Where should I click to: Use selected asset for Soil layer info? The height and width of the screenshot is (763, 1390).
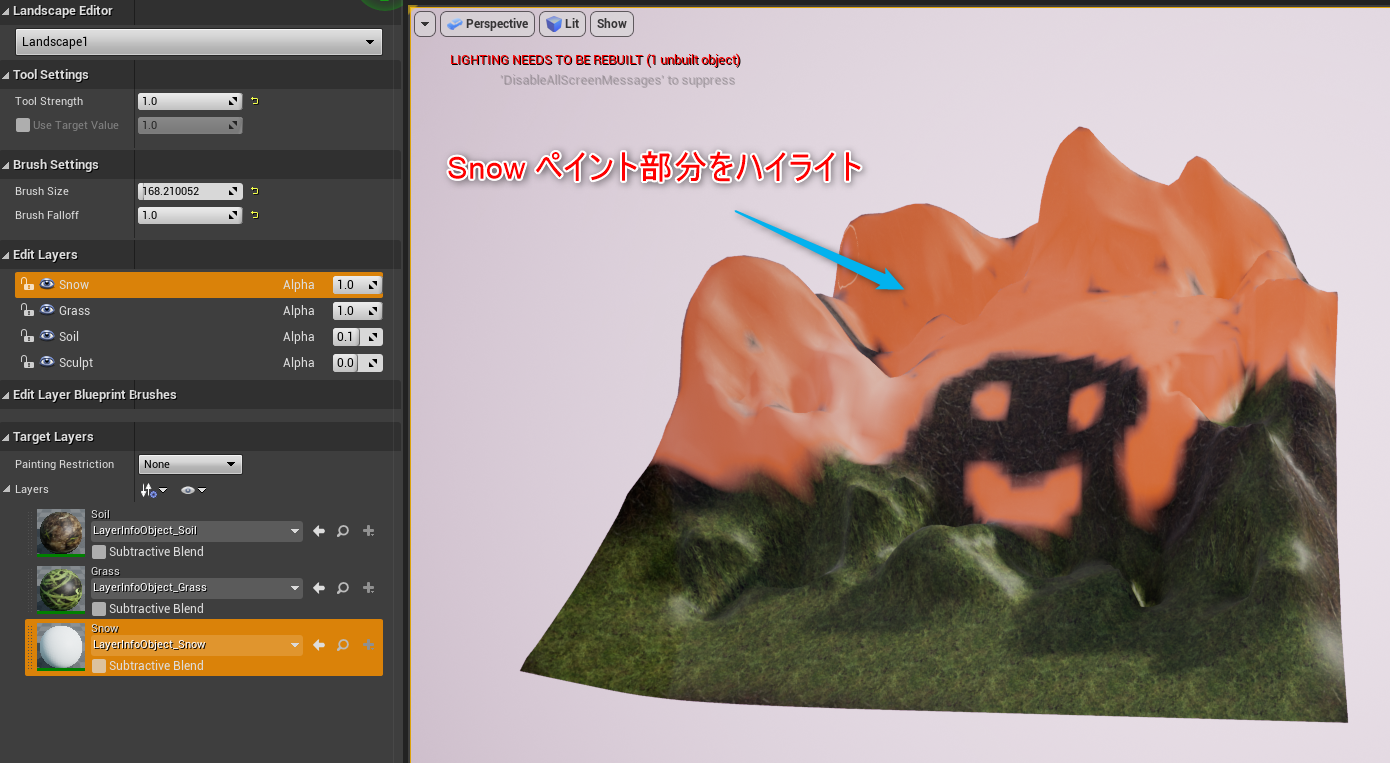319,531
